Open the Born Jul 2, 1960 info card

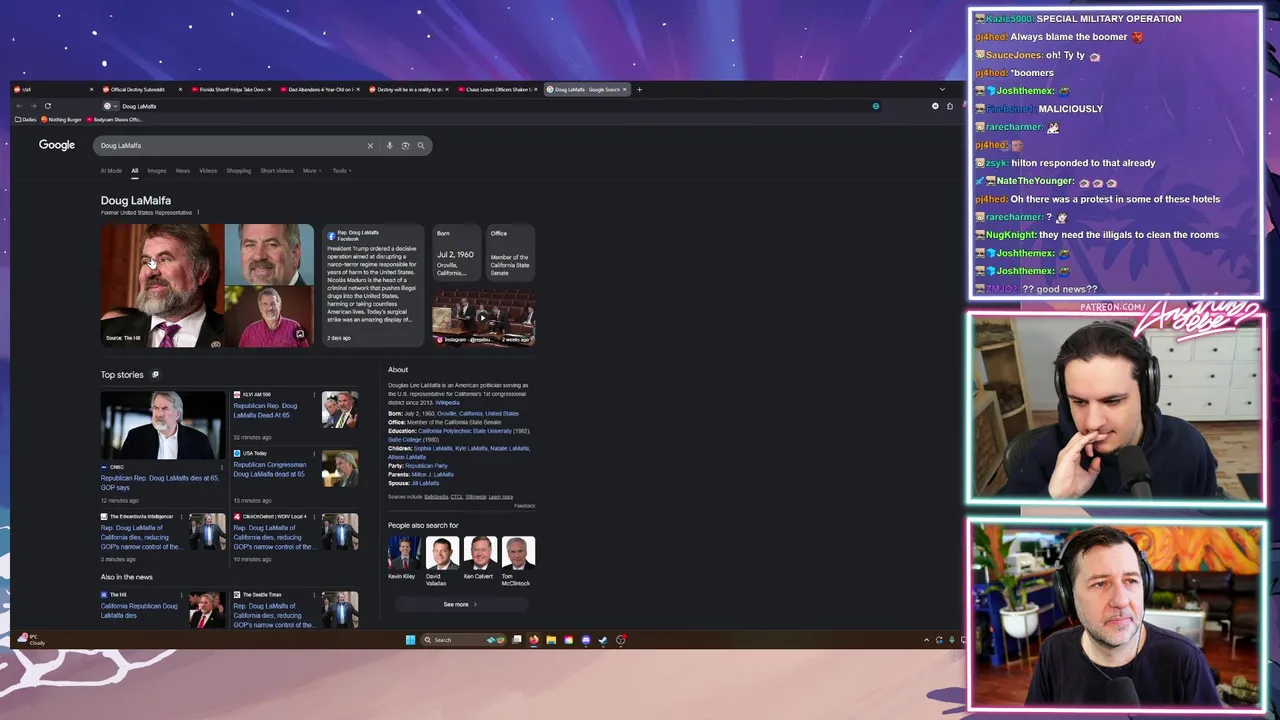[x=456, y=254]
